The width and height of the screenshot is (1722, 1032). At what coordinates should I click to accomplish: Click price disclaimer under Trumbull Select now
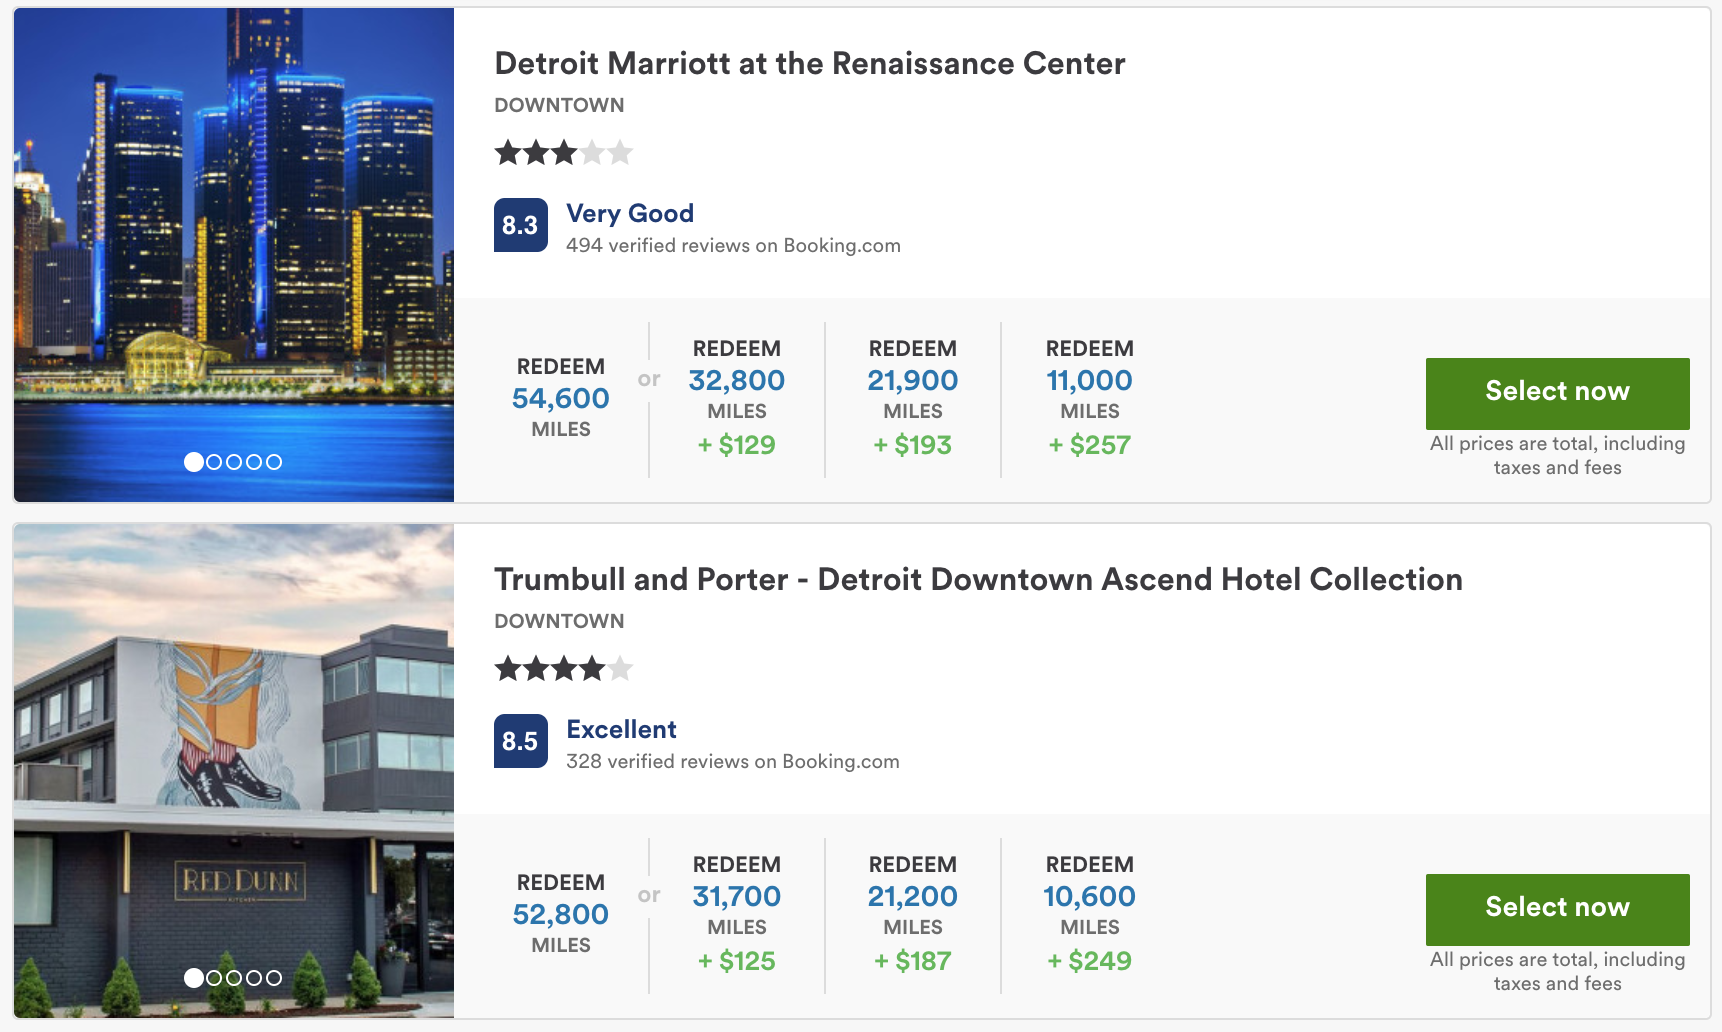click(1557, 971)
